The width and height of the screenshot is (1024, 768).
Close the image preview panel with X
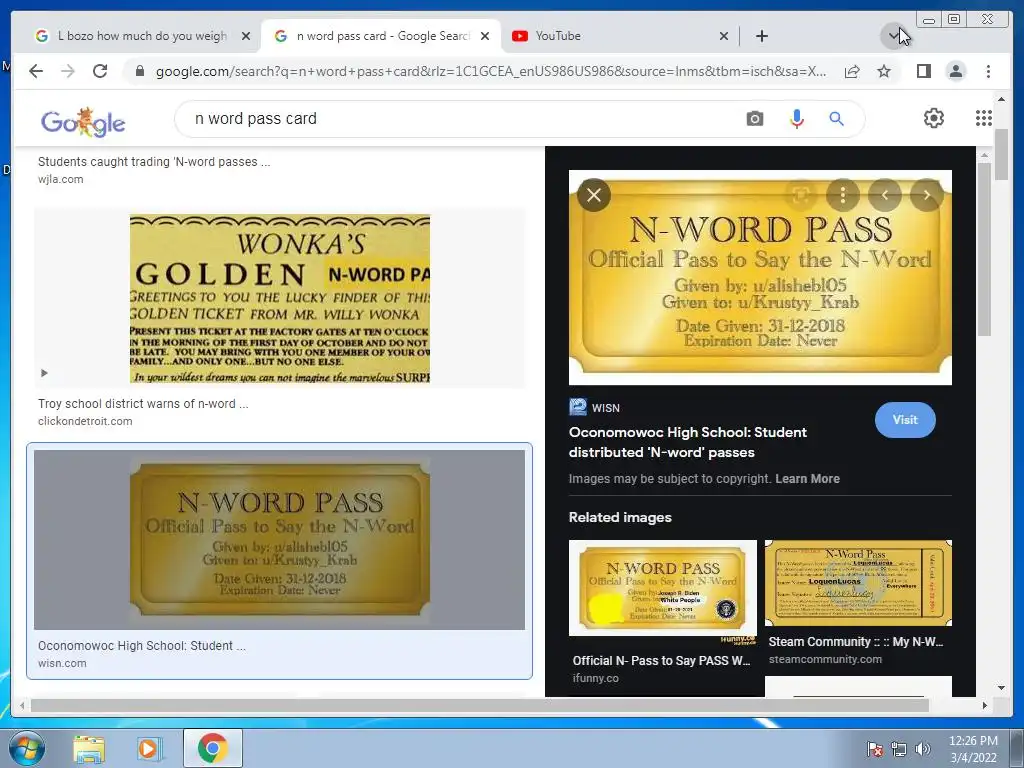tap(594, 195)
